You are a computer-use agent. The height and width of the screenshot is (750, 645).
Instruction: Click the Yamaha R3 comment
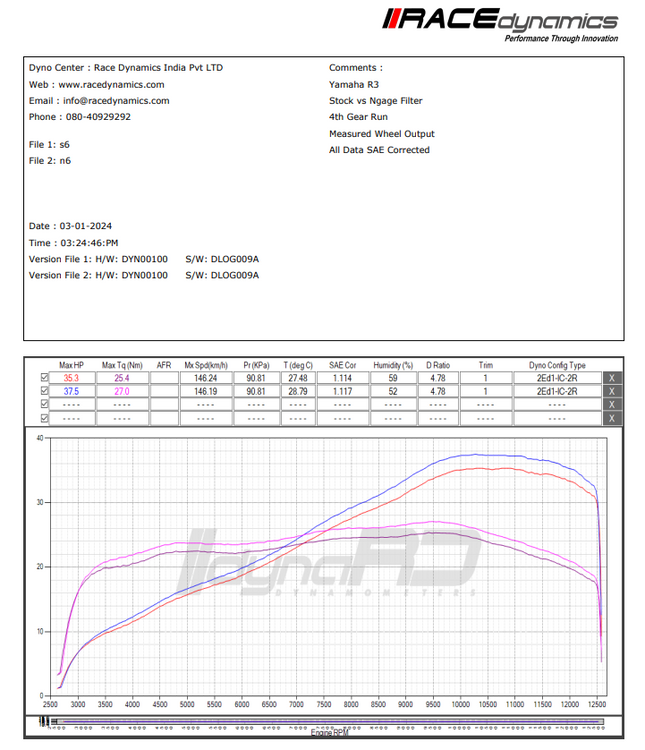coord(354,85)
